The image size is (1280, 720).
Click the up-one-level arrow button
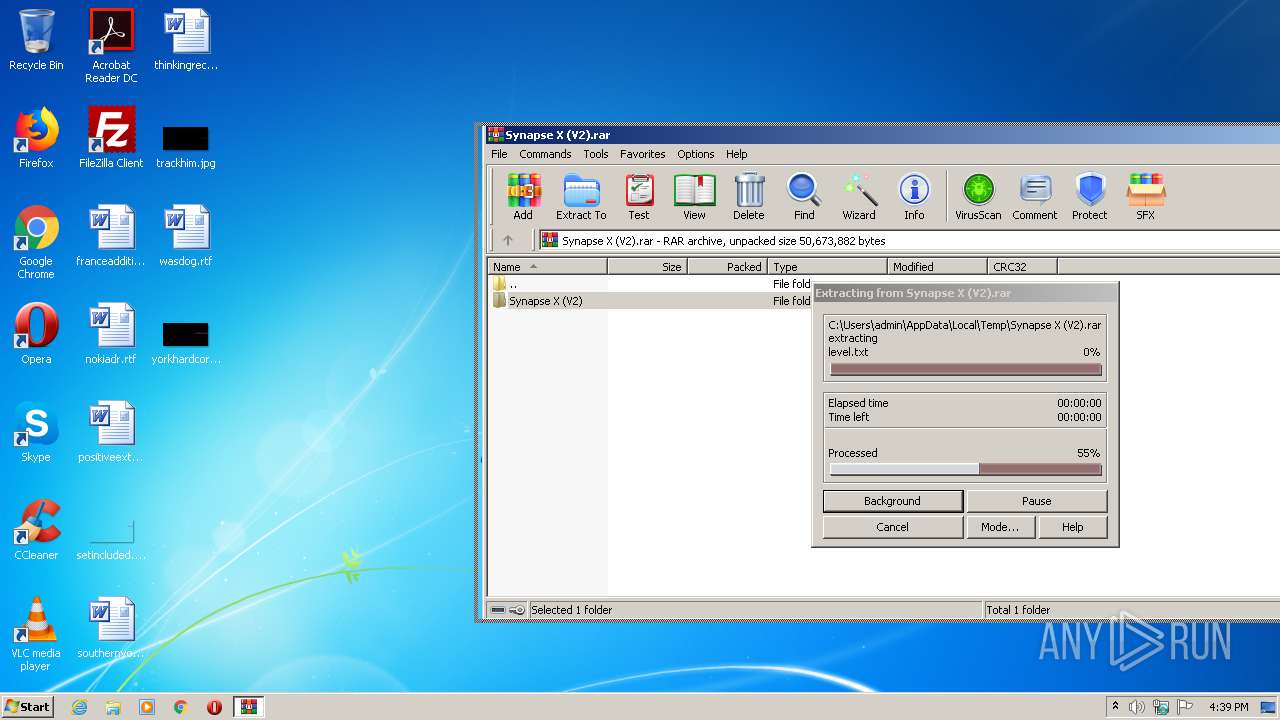508,240
